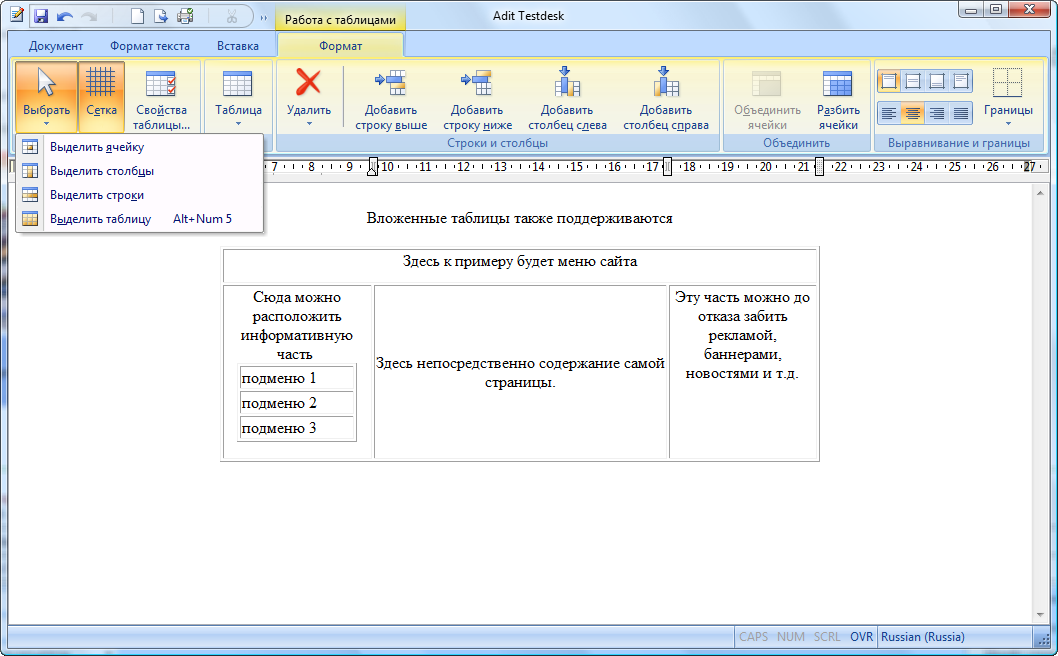The height and width of the screenshot is (656, 1058).
Task: Click Добавить столбец слева
Action: [567, 99]
